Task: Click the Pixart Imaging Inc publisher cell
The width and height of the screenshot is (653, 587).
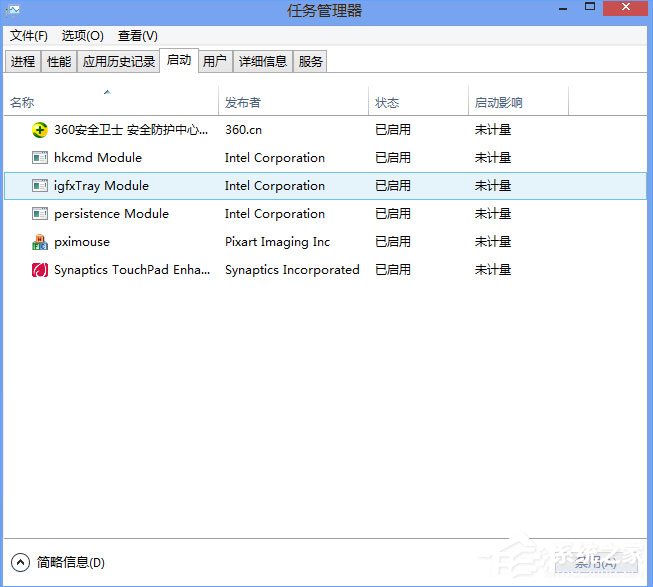Action: point(277,242)
